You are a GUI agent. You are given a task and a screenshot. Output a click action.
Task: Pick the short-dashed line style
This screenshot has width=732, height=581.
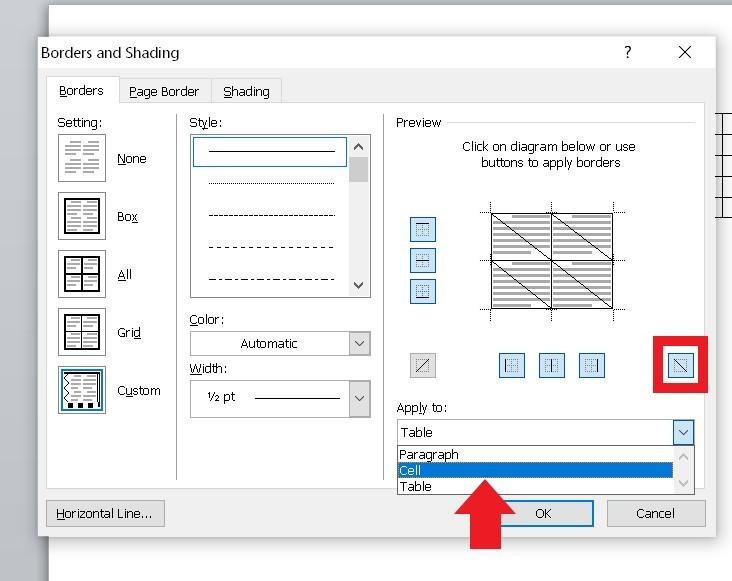click(x=271, y=215)
